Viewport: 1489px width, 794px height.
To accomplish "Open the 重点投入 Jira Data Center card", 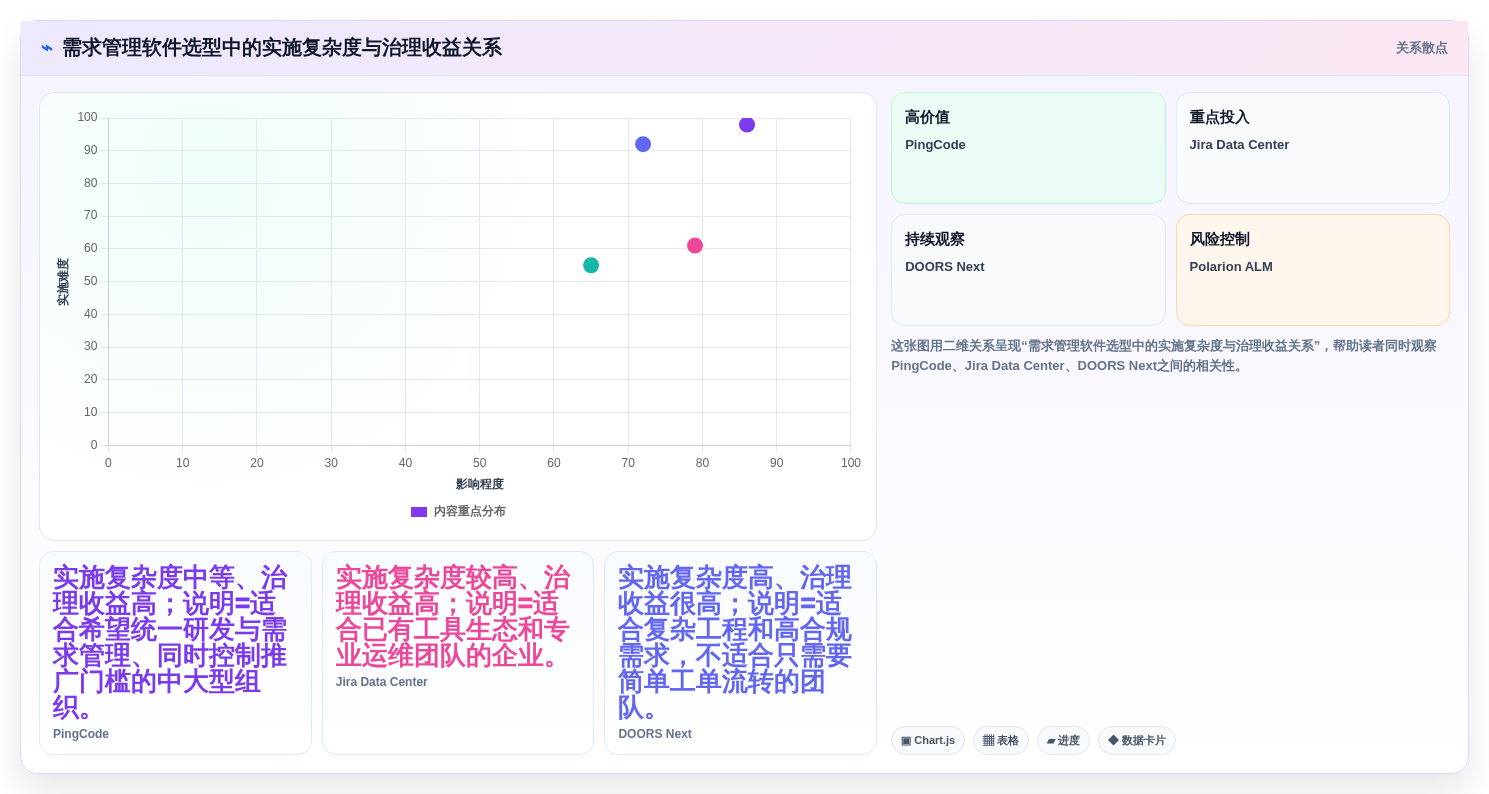I will coord(1313,148).
